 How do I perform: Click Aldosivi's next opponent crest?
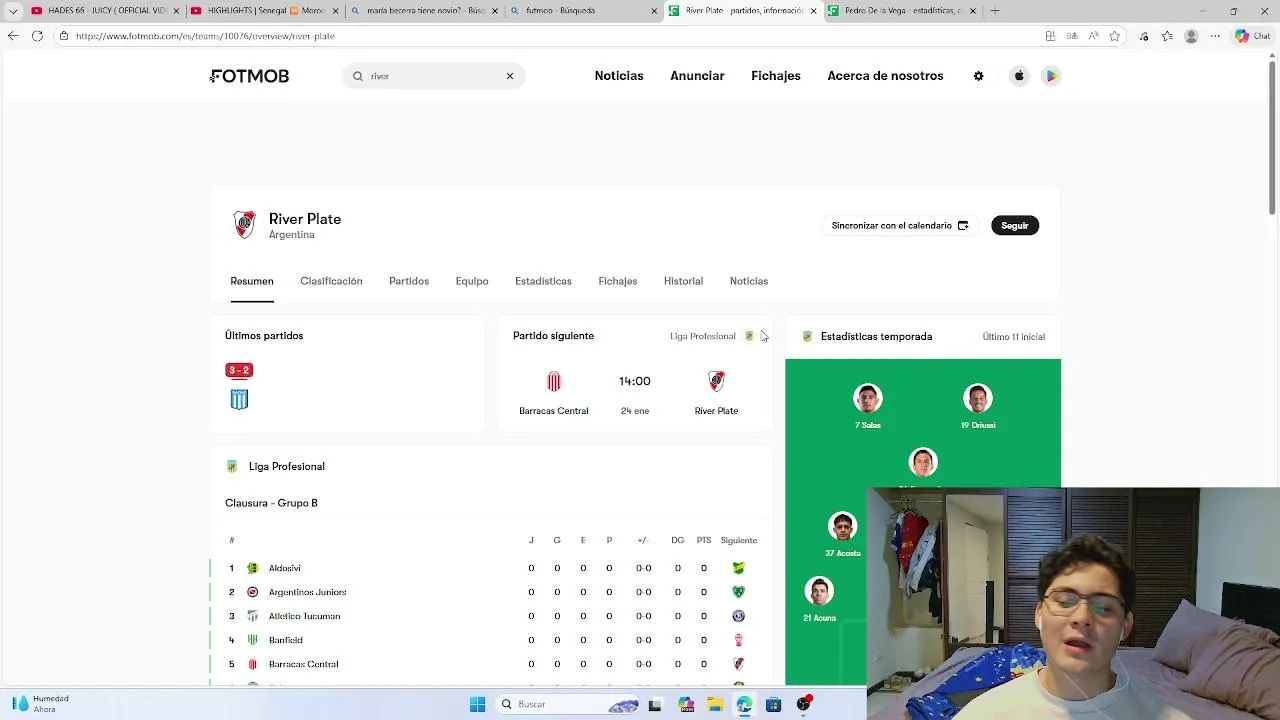tap(739, 568)
